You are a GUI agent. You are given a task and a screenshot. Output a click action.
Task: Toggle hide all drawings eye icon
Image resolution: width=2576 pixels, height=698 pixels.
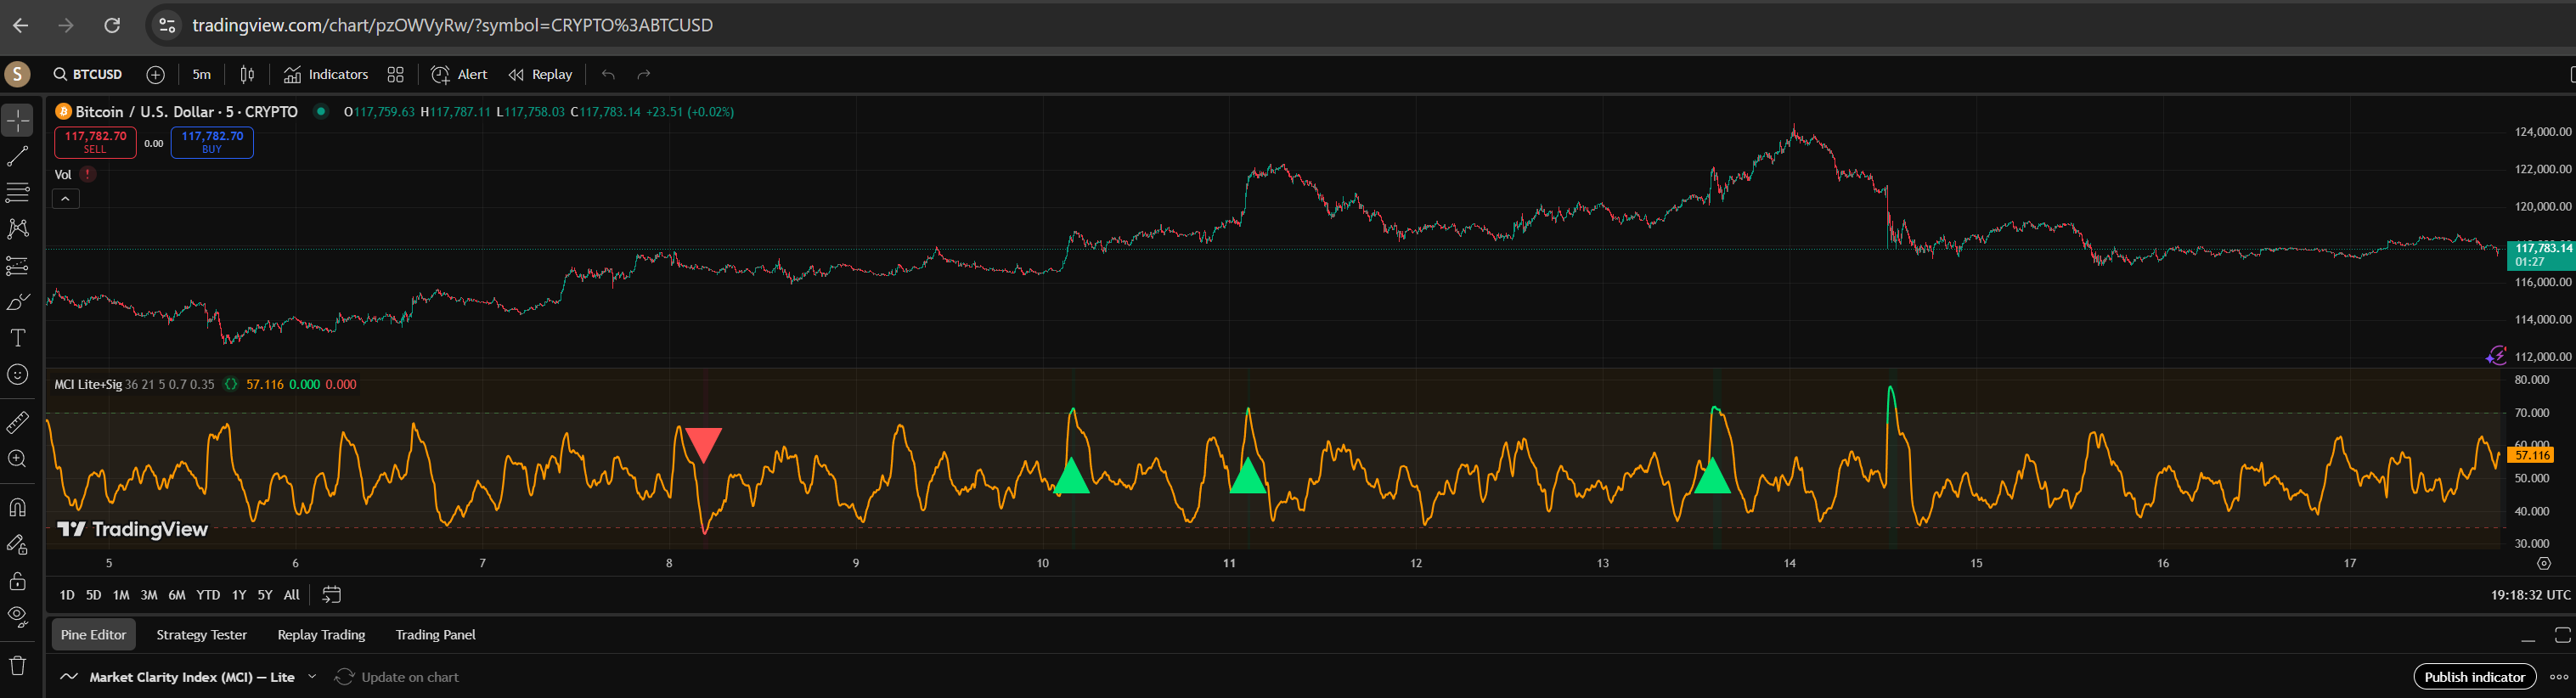[x=18, y=617]
